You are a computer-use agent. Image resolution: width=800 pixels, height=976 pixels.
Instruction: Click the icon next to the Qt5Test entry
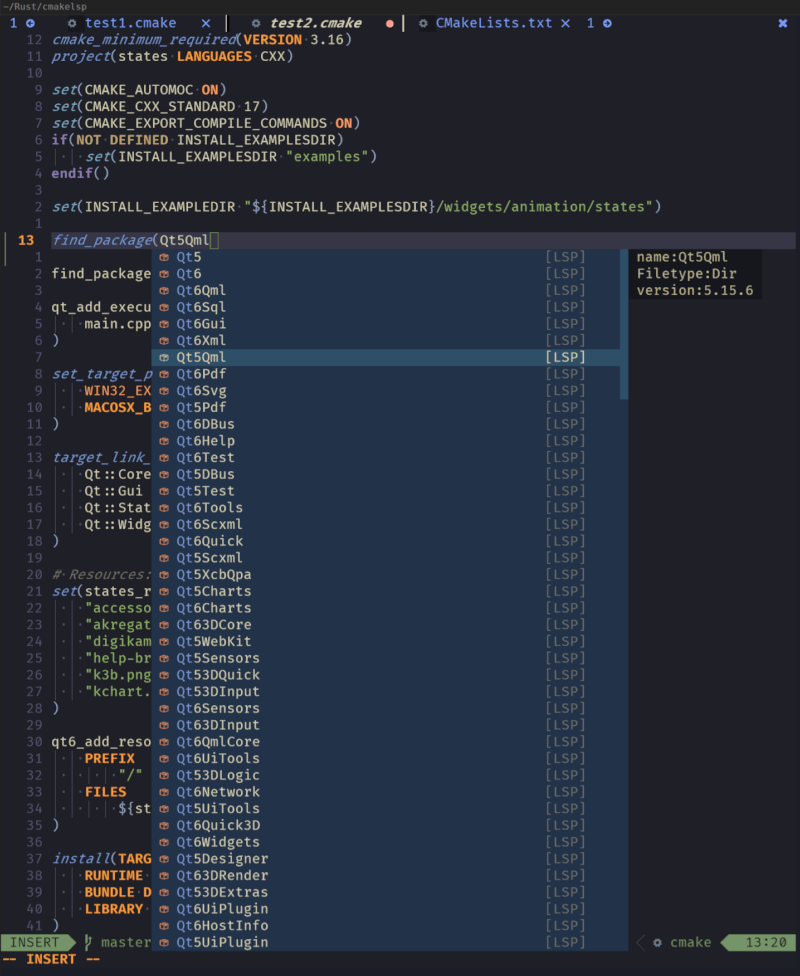[162, 490]
